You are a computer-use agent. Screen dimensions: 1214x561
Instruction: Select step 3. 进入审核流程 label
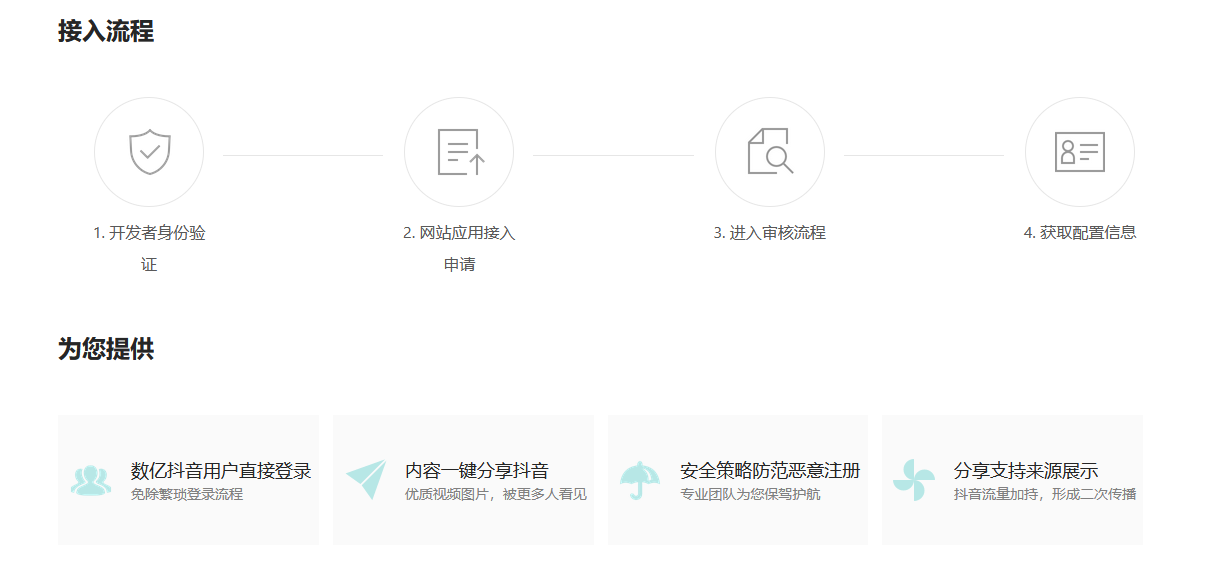tap(770, 233)
